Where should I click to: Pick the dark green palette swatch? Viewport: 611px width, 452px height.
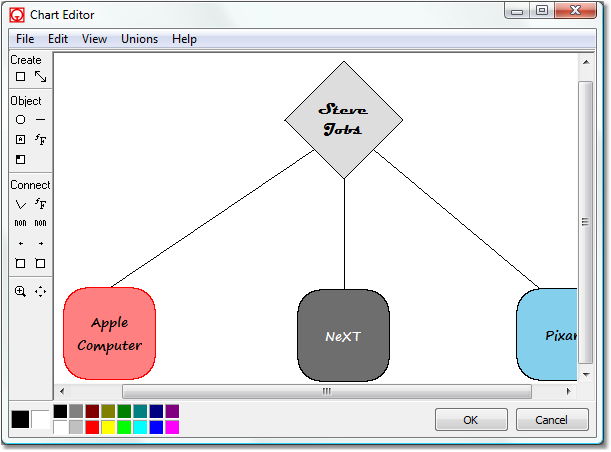[x=124, y=411]
